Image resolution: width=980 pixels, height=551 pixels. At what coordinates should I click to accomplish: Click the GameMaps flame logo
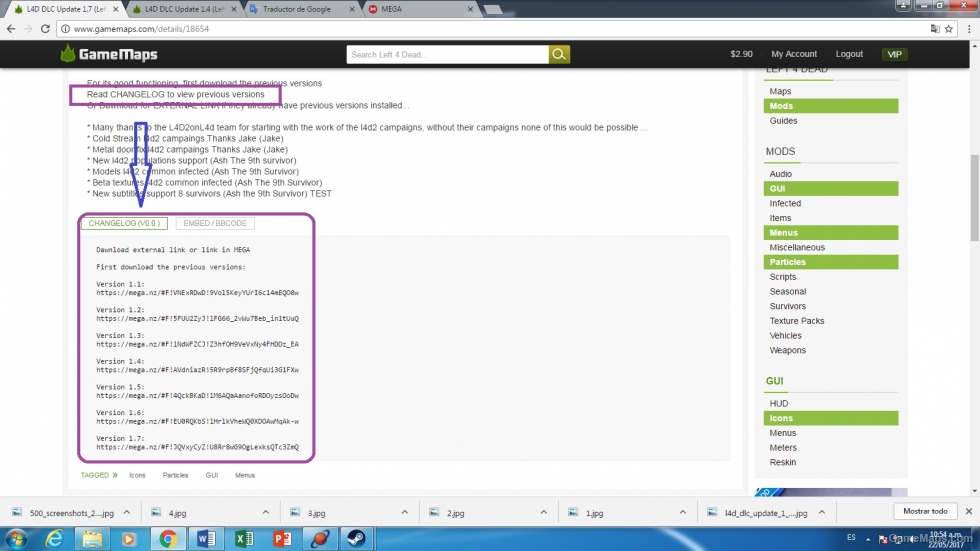68,54
